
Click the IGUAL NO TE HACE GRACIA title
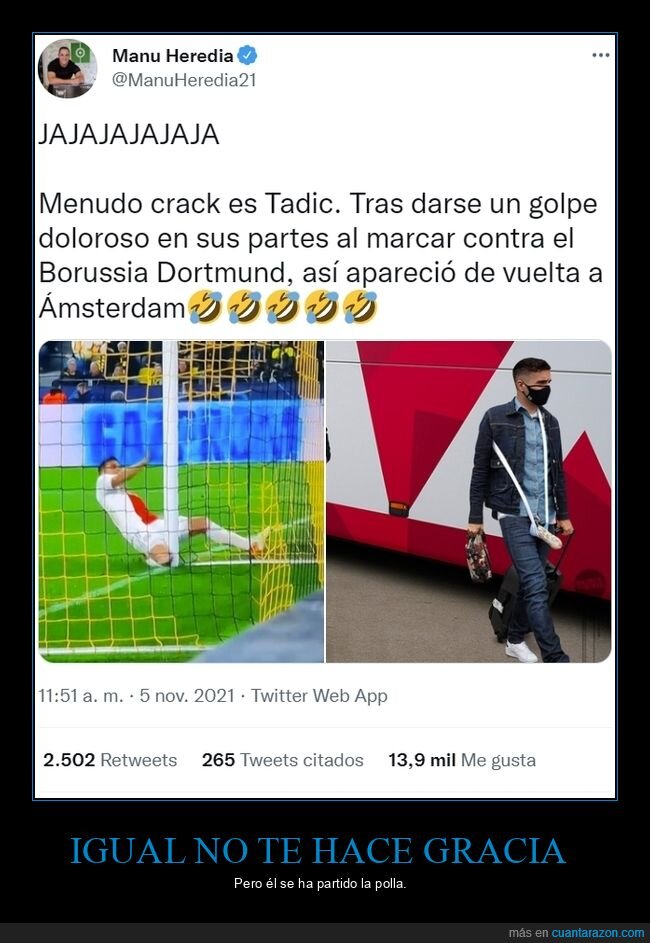pos(318,850)
